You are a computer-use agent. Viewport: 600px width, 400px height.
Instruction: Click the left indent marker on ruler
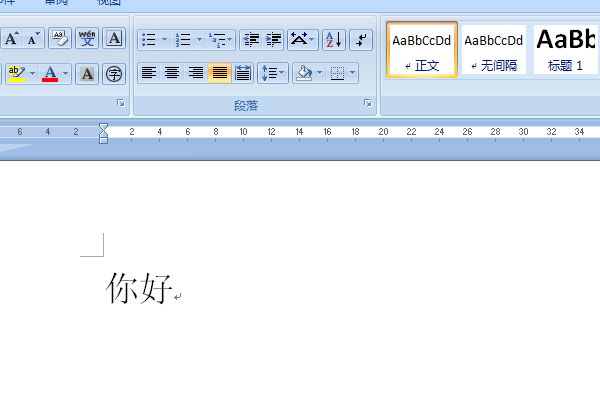(103, 140)
